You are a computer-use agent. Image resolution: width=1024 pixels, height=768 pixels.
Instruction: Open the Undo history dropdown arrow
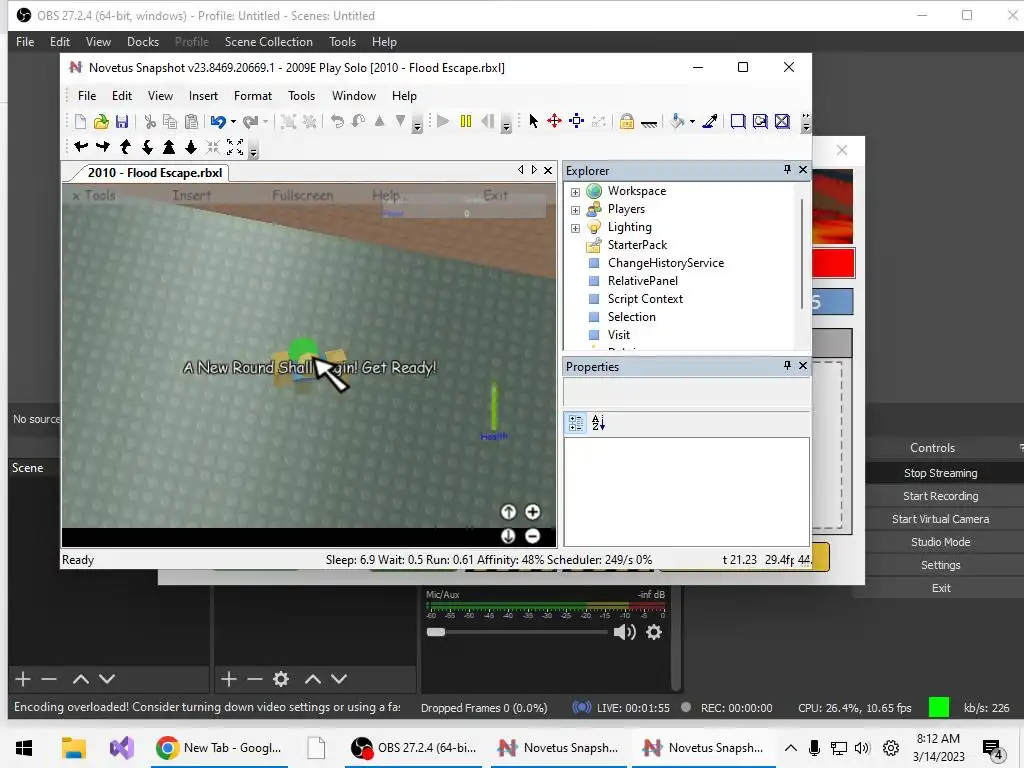[x=233, y=121]
